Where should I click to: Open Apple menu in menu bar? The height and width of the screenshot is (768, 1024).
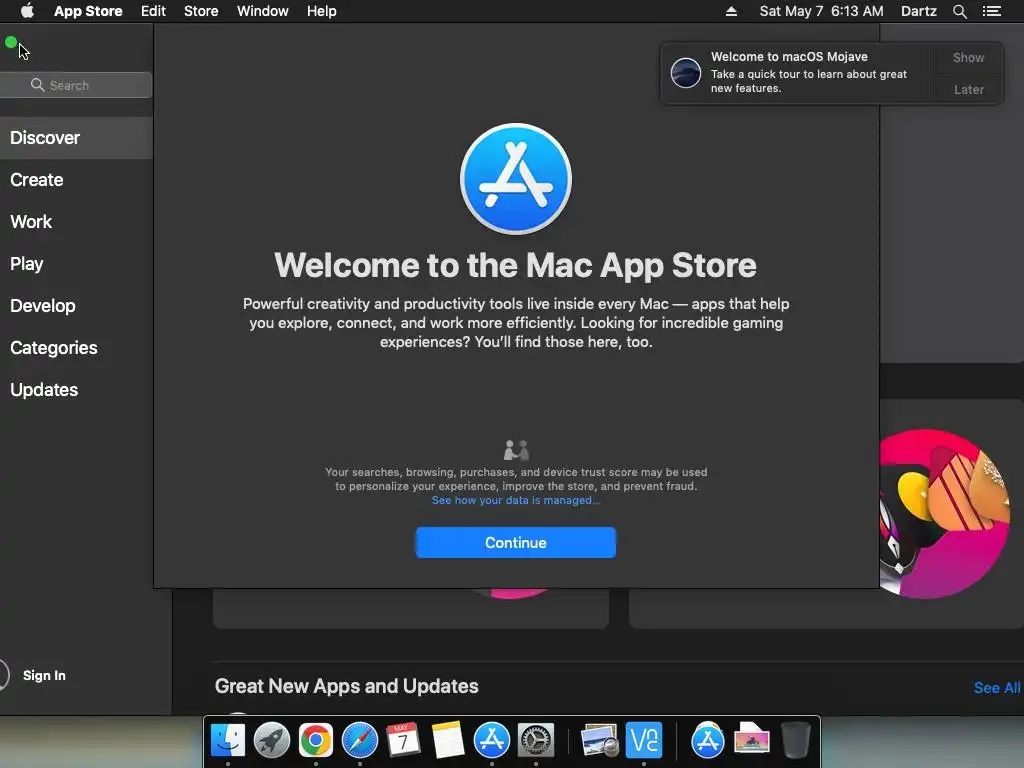(x=27, y=11)
